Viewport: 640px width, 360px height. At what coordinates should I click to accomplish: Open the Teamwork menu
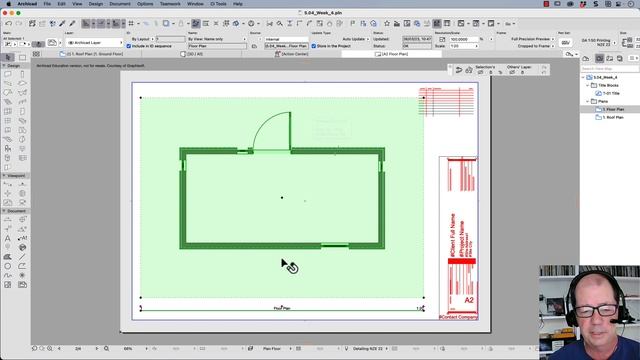(x=170, y=4)
